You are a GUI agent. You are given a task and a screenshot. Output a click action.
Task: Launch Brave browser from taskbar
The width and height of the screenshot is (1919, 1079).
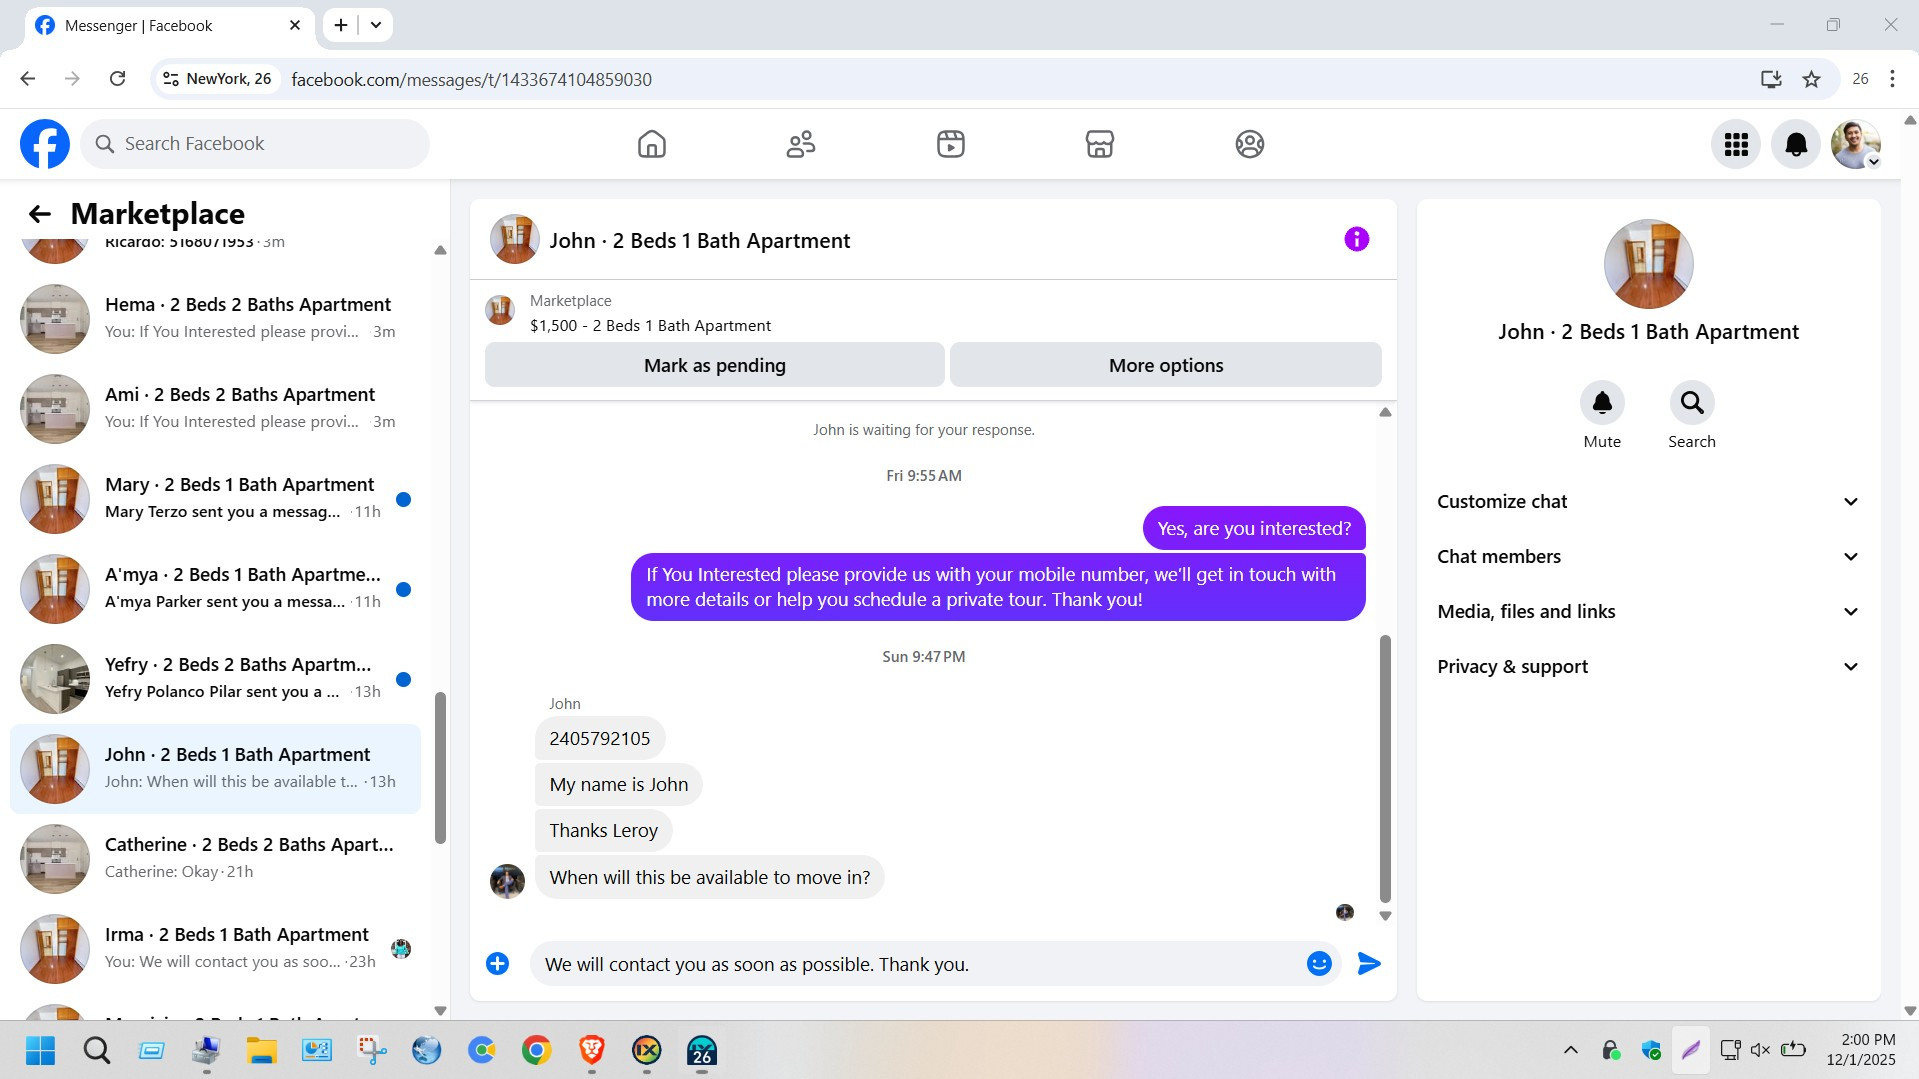(x=591, y=1051)
